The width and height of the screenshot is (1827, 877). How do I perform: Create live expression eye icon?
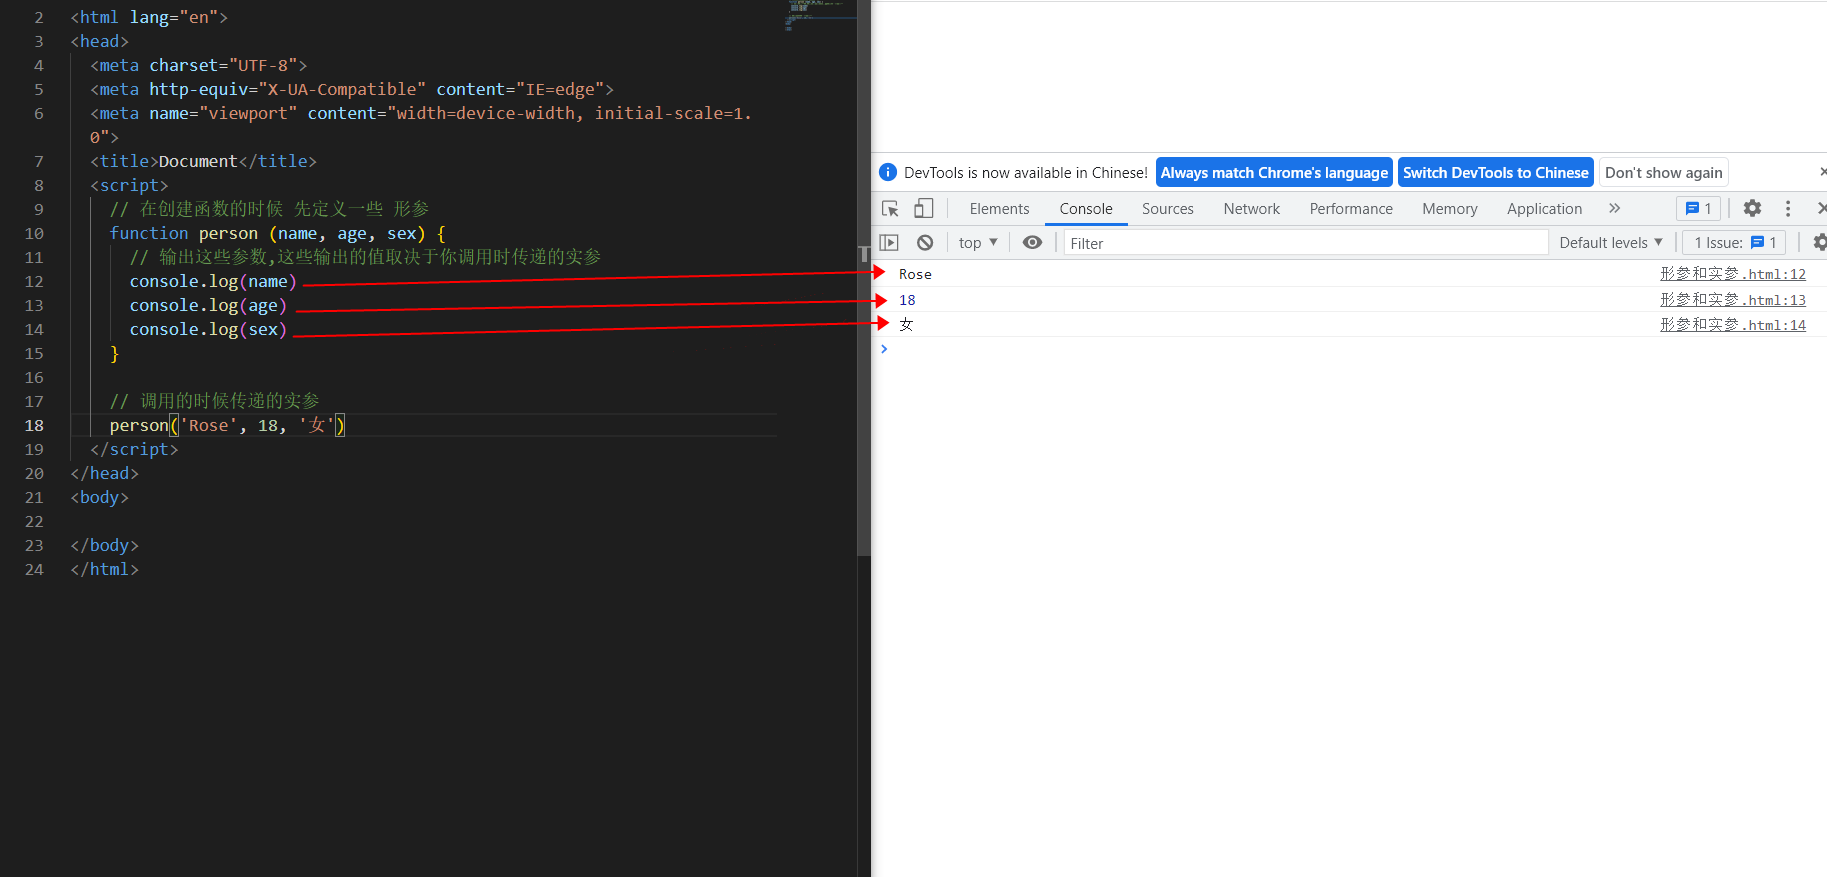click(x=1033, y=242)
